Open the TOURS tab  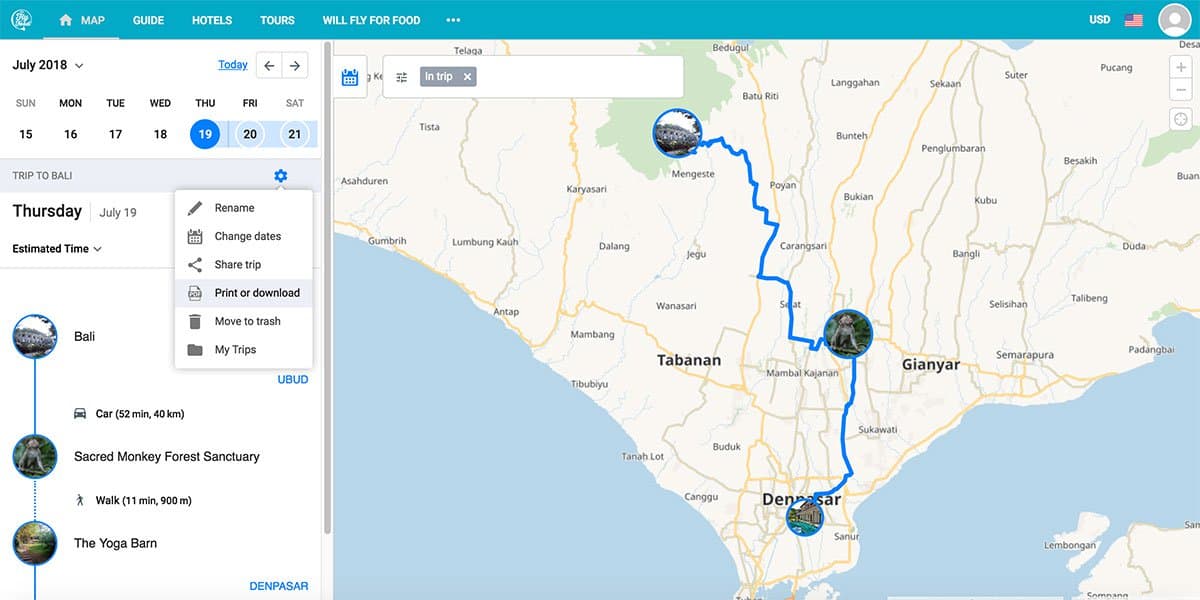point(277,20)
